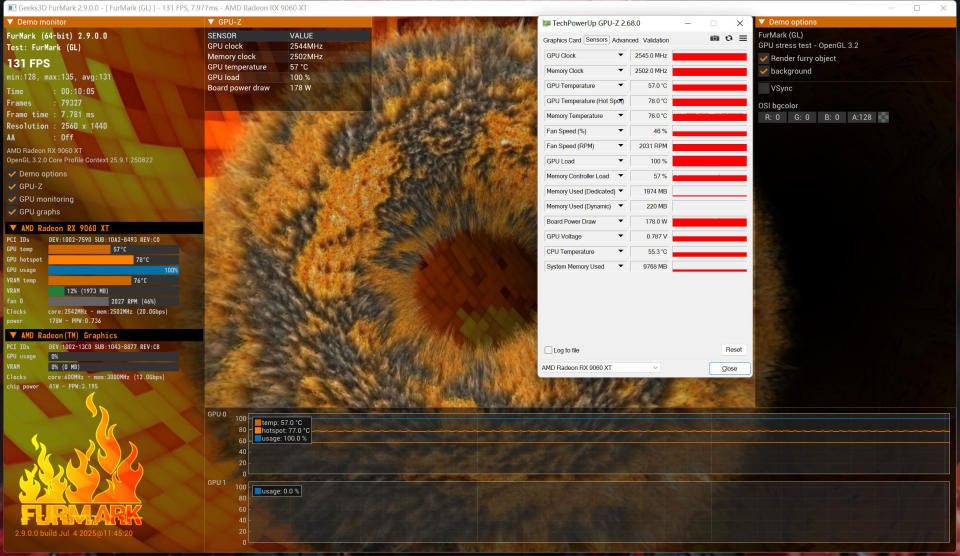960x556 pixels.
Task: Toggle the GPU monitoring checkbox
Action: click(x=12, y=200)
